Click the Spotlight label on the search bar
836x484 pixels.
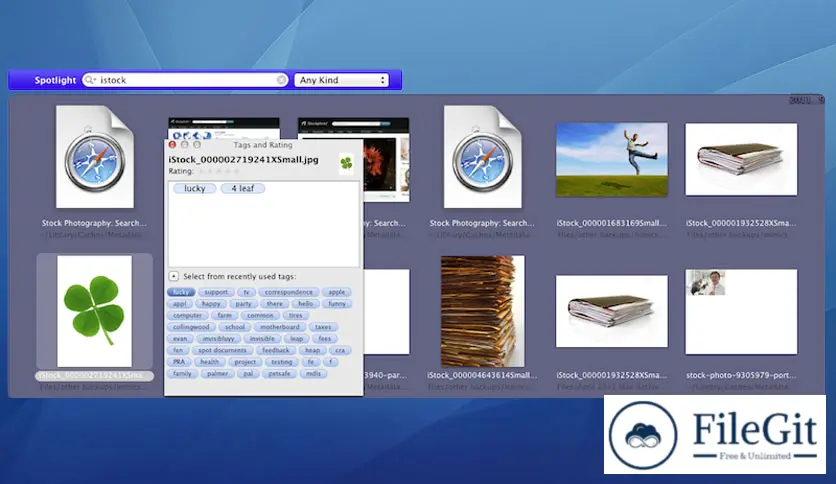tap(55, 80)
